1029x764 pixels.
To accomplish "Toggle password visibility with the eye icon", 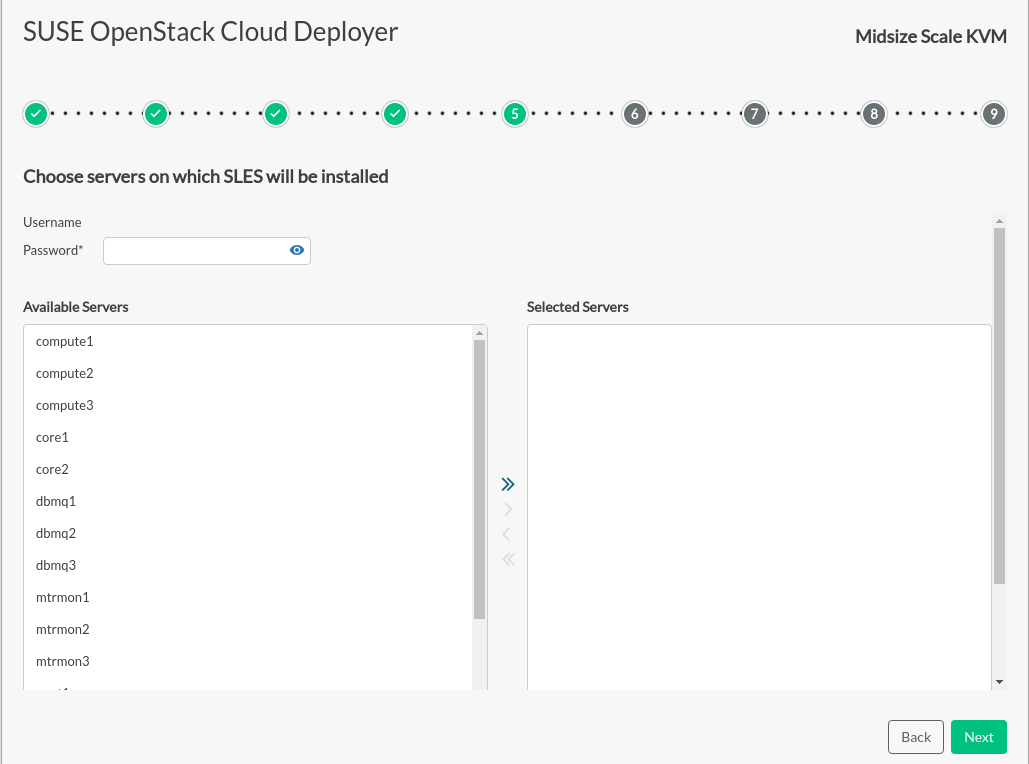I will [297, 251].
